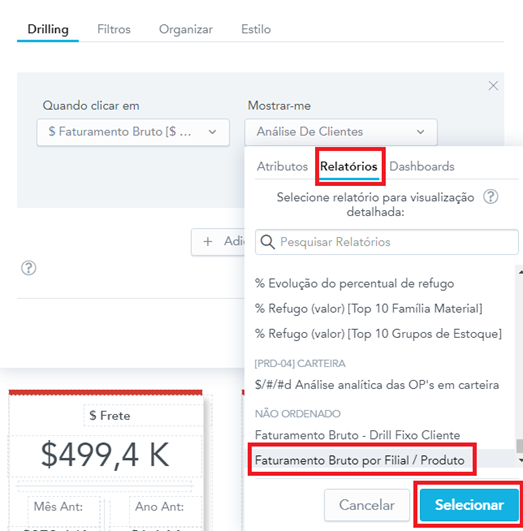This screenshot has height=531, width=523.
Task: Click the plus icon on the Adicionar button
Action: pos(208,241)
